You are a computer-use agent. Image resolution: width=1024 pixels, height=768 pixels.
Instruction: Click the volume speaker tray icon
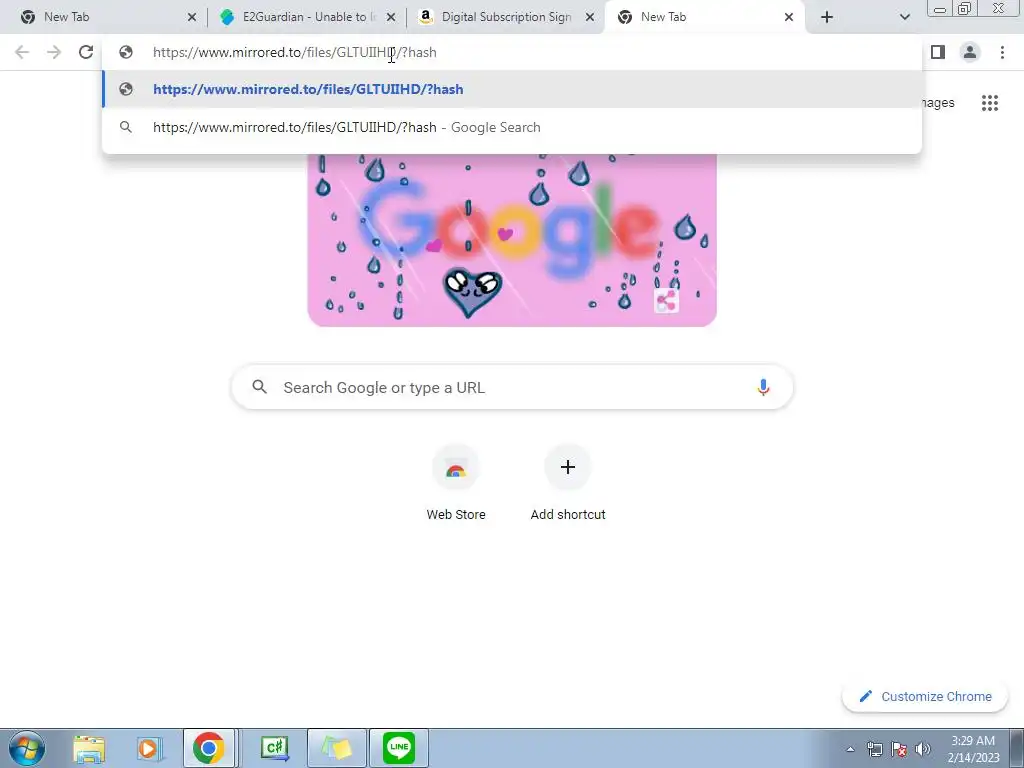[923, 749]
